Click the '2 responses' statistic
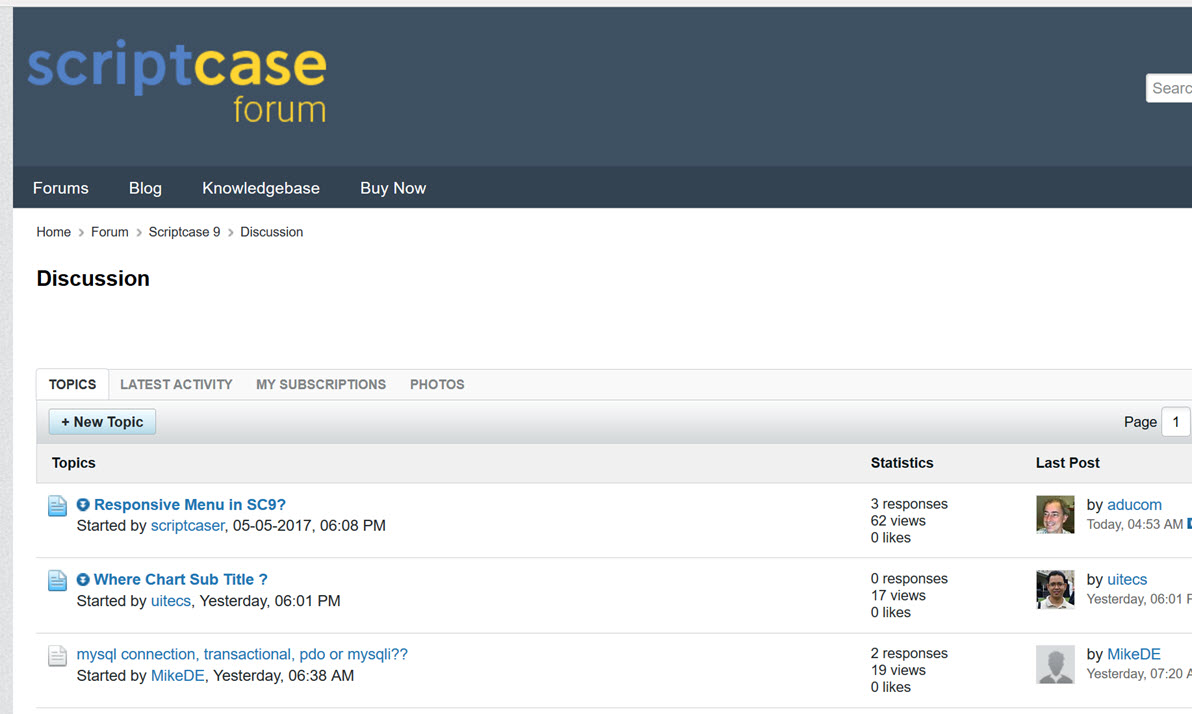The width and height of the screenshot is (1192, 714). (909, 653)
